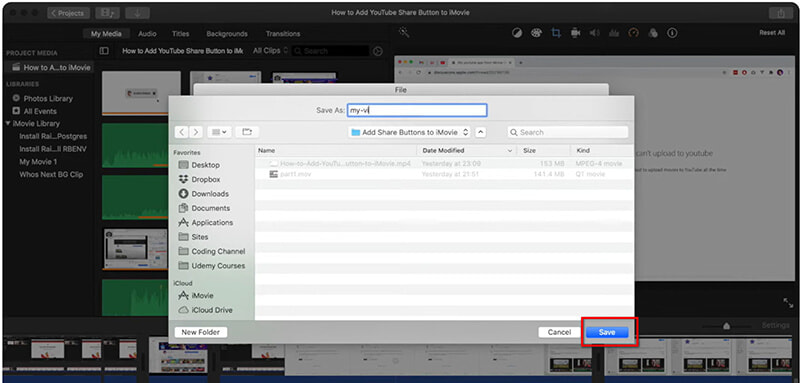This screenshot has height=383, width=800.
Task: Click the Search field in the save dialog
Action: click(x=568, y=132)
